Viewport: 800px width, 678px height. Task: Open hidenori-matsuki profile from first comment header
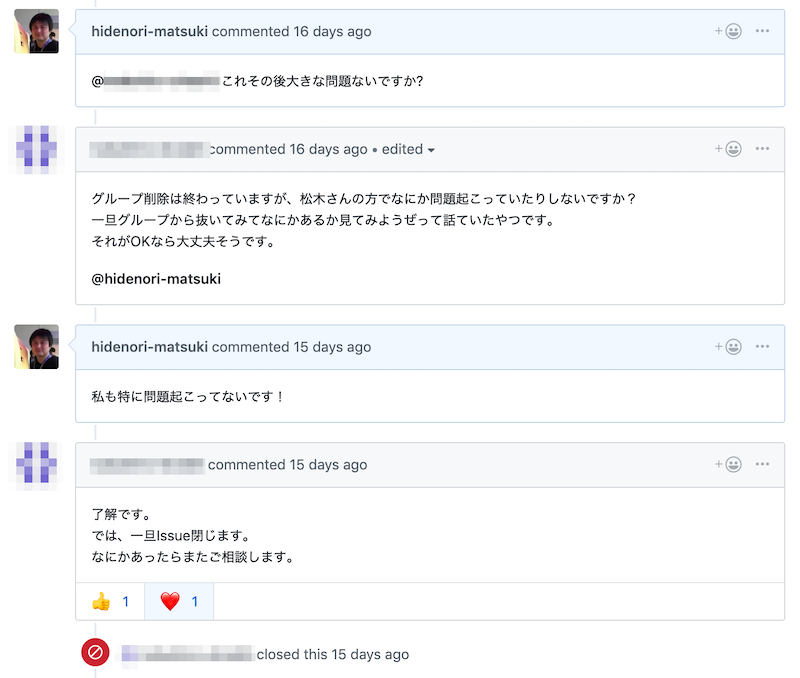click(x=149, y=32)
